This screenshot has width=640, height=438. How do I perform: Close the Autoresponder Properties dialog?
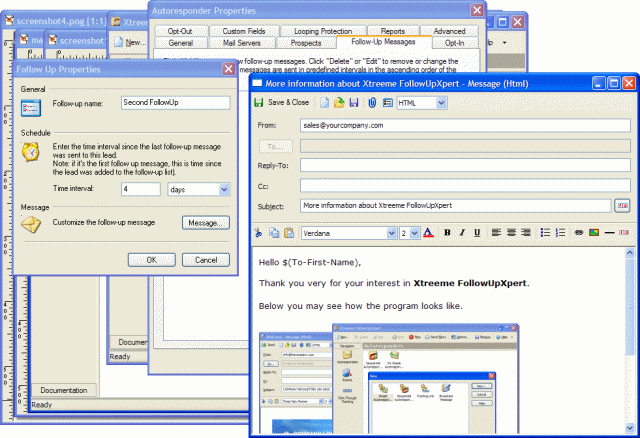[x=477, y=10]
